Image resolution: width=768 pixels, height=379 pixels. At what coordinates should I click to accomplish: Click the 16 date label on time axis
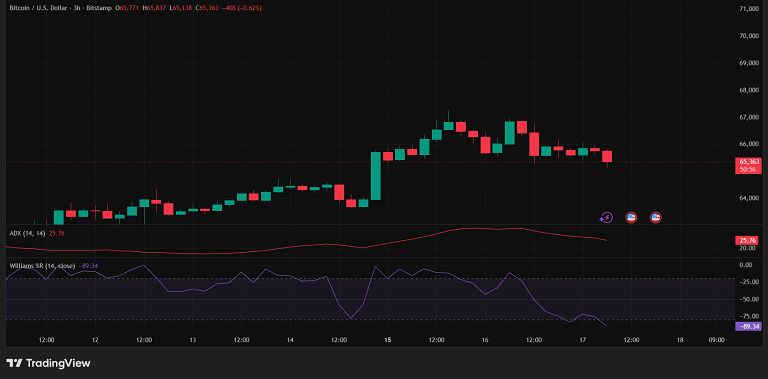tap(485, 340)
